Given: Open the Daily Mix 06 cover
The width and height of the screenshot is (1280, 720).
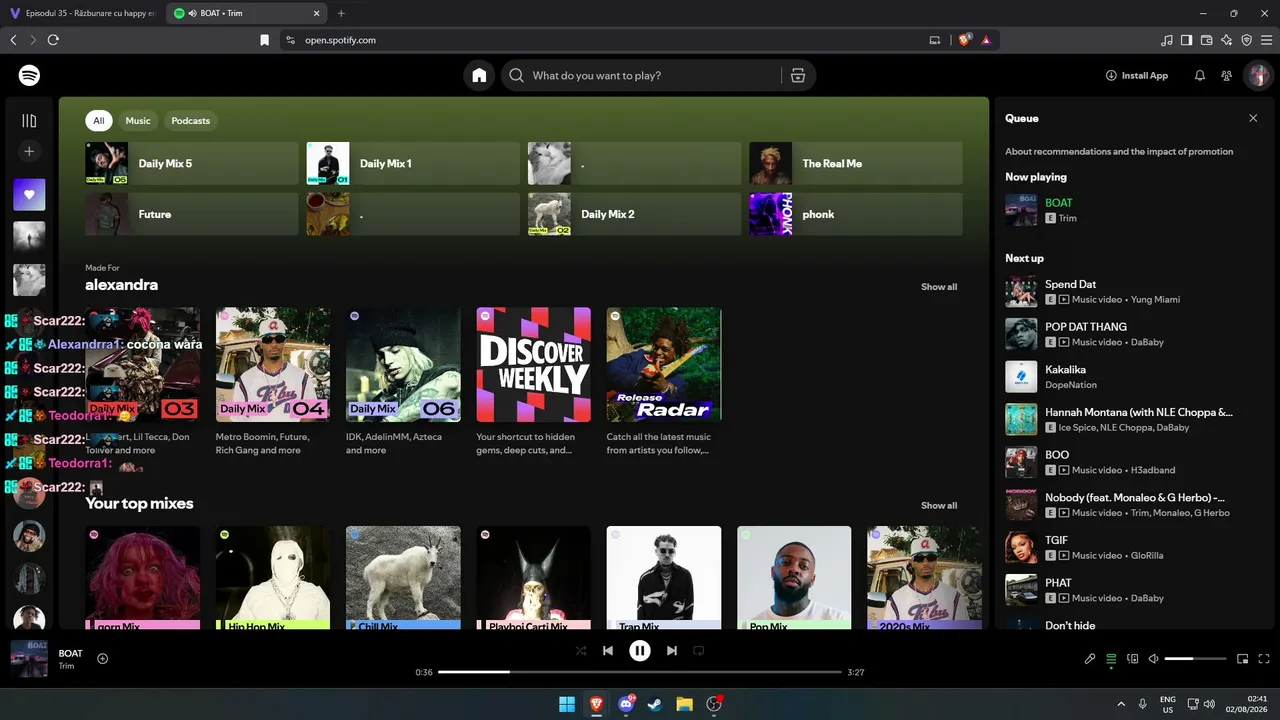Looking at the screenshot, I should (403, 365).
